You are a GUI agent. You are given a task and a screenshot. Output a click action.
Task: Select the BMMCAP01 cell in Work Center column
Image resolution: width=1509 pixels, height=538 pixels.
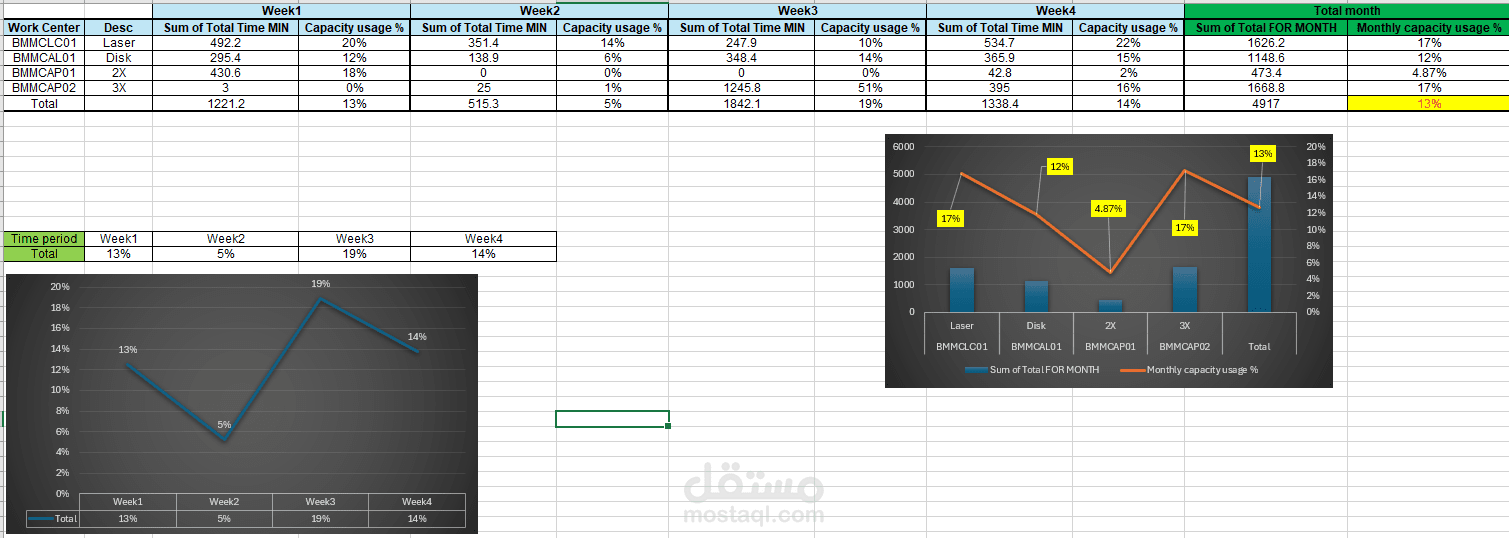(44, 73)
